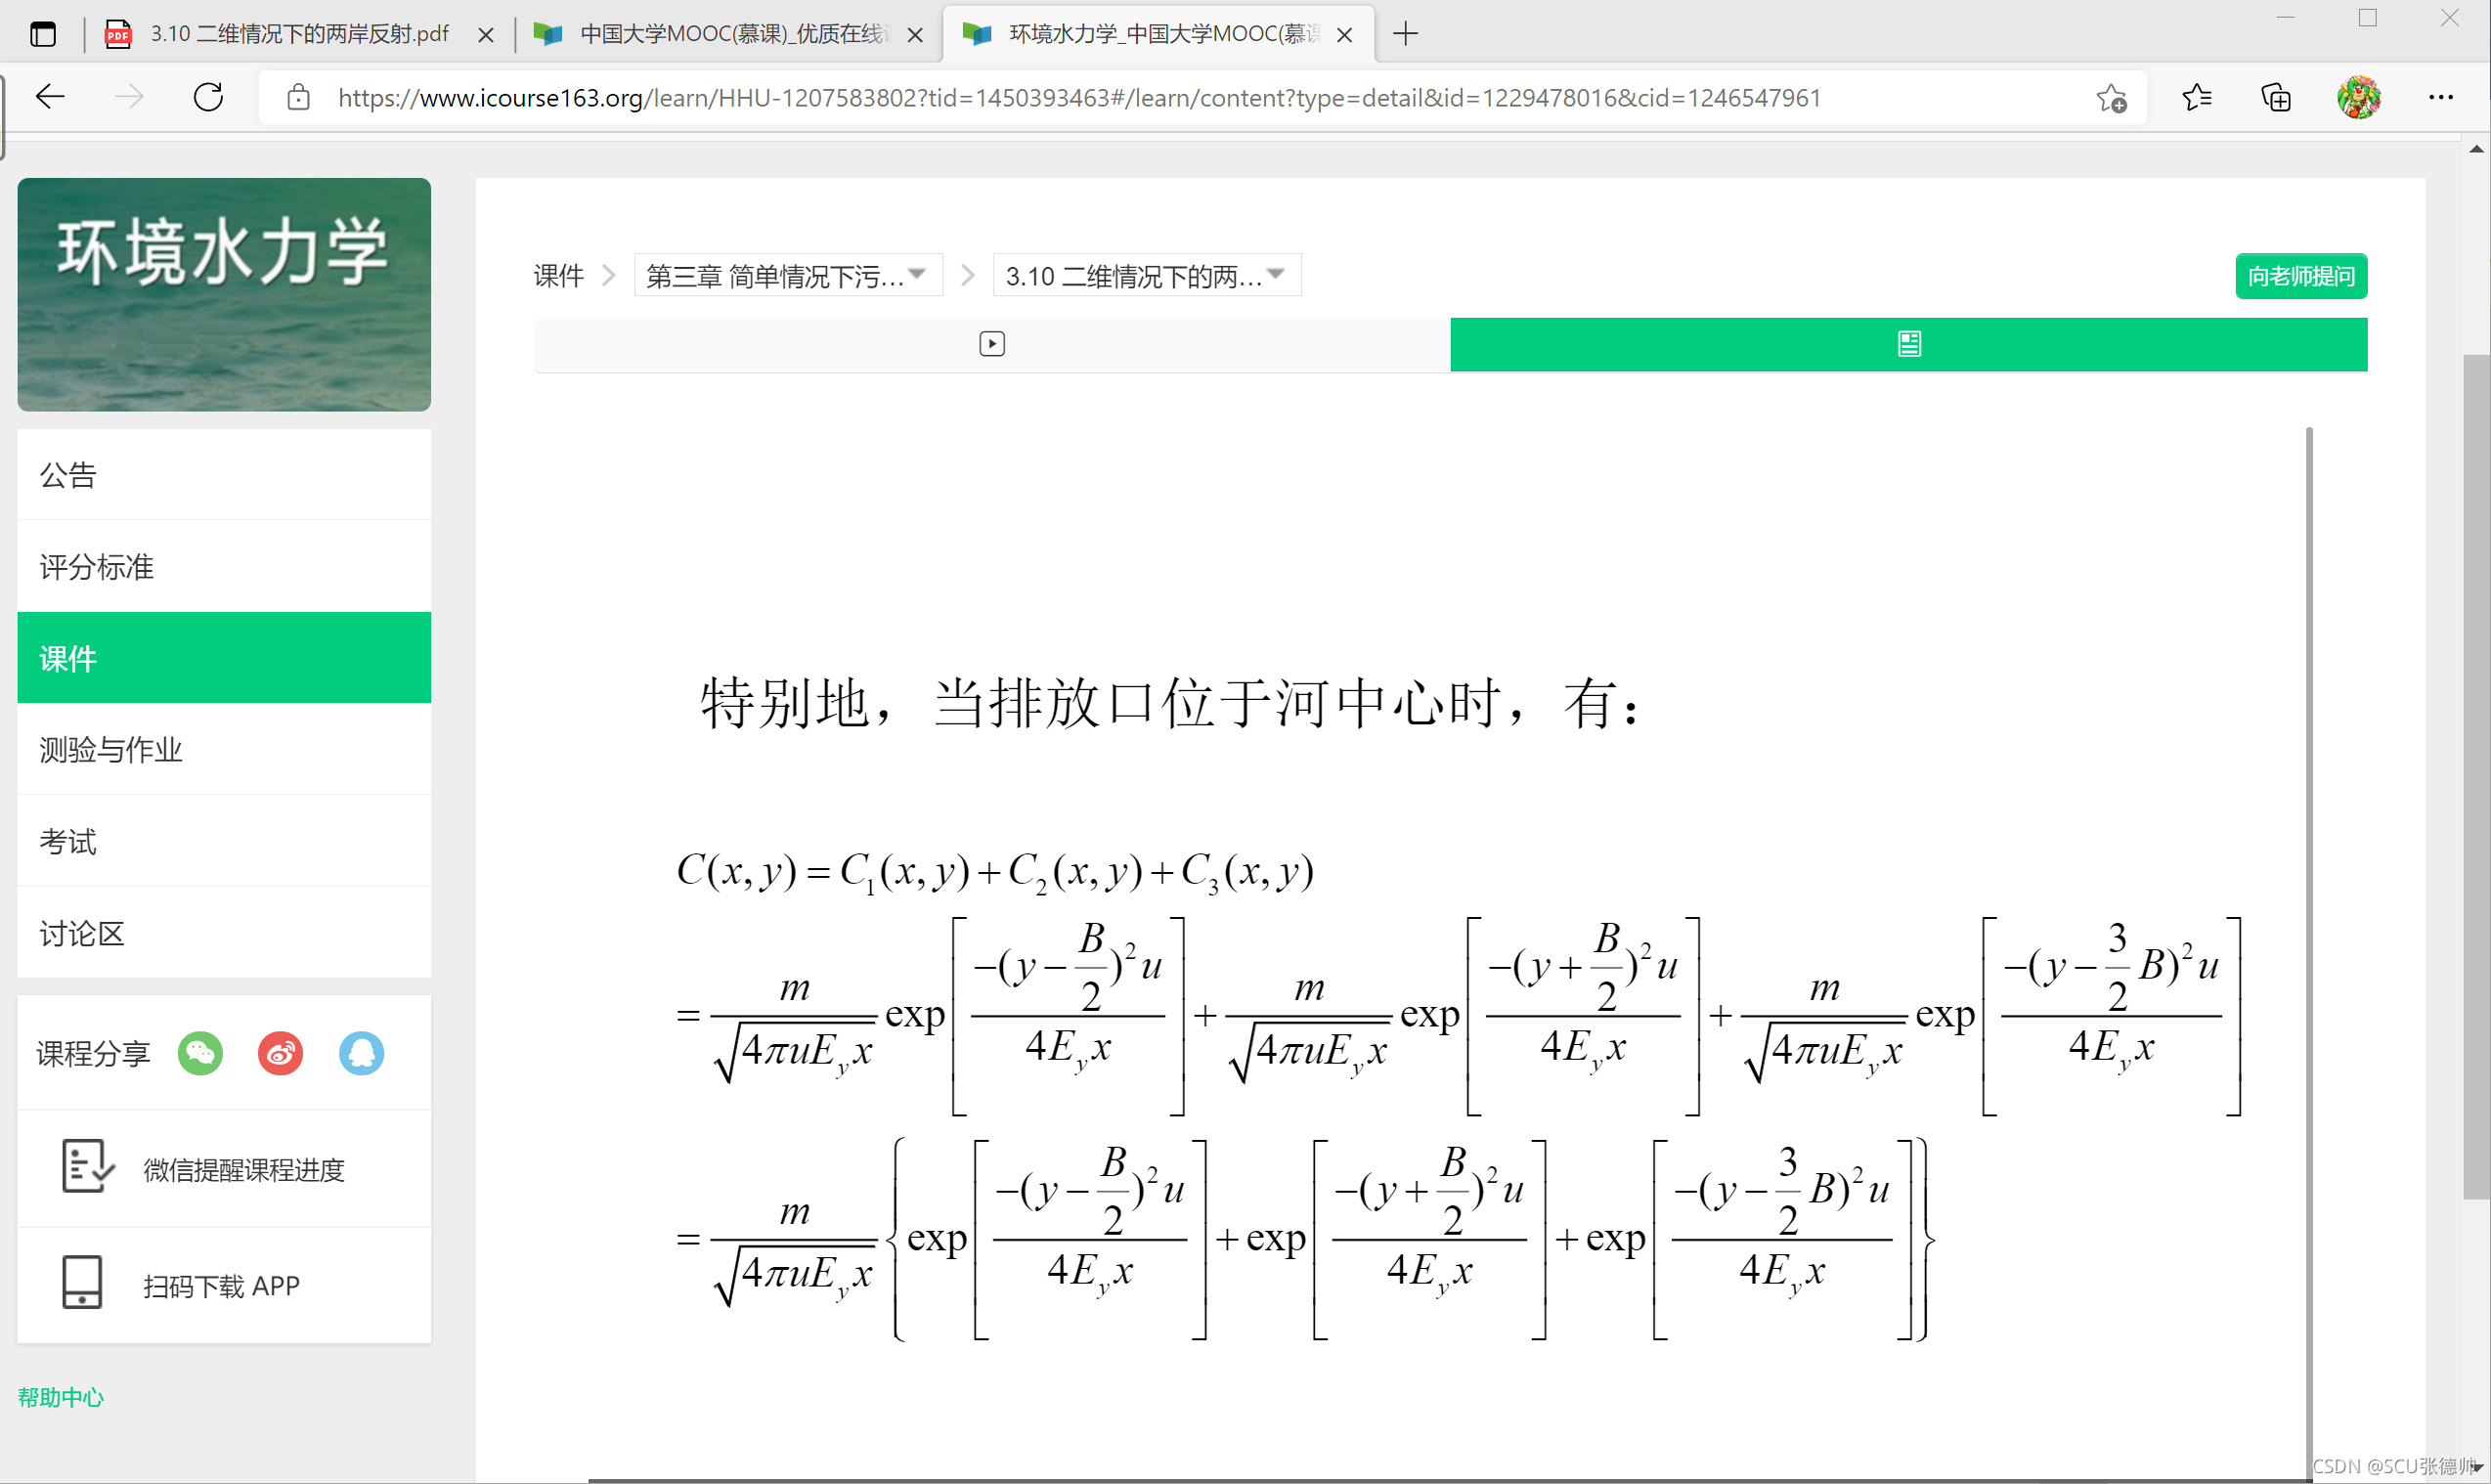The image size is (2491, 1484).
Task: Go back with the back arrow
Action: (x=50, y=97)
